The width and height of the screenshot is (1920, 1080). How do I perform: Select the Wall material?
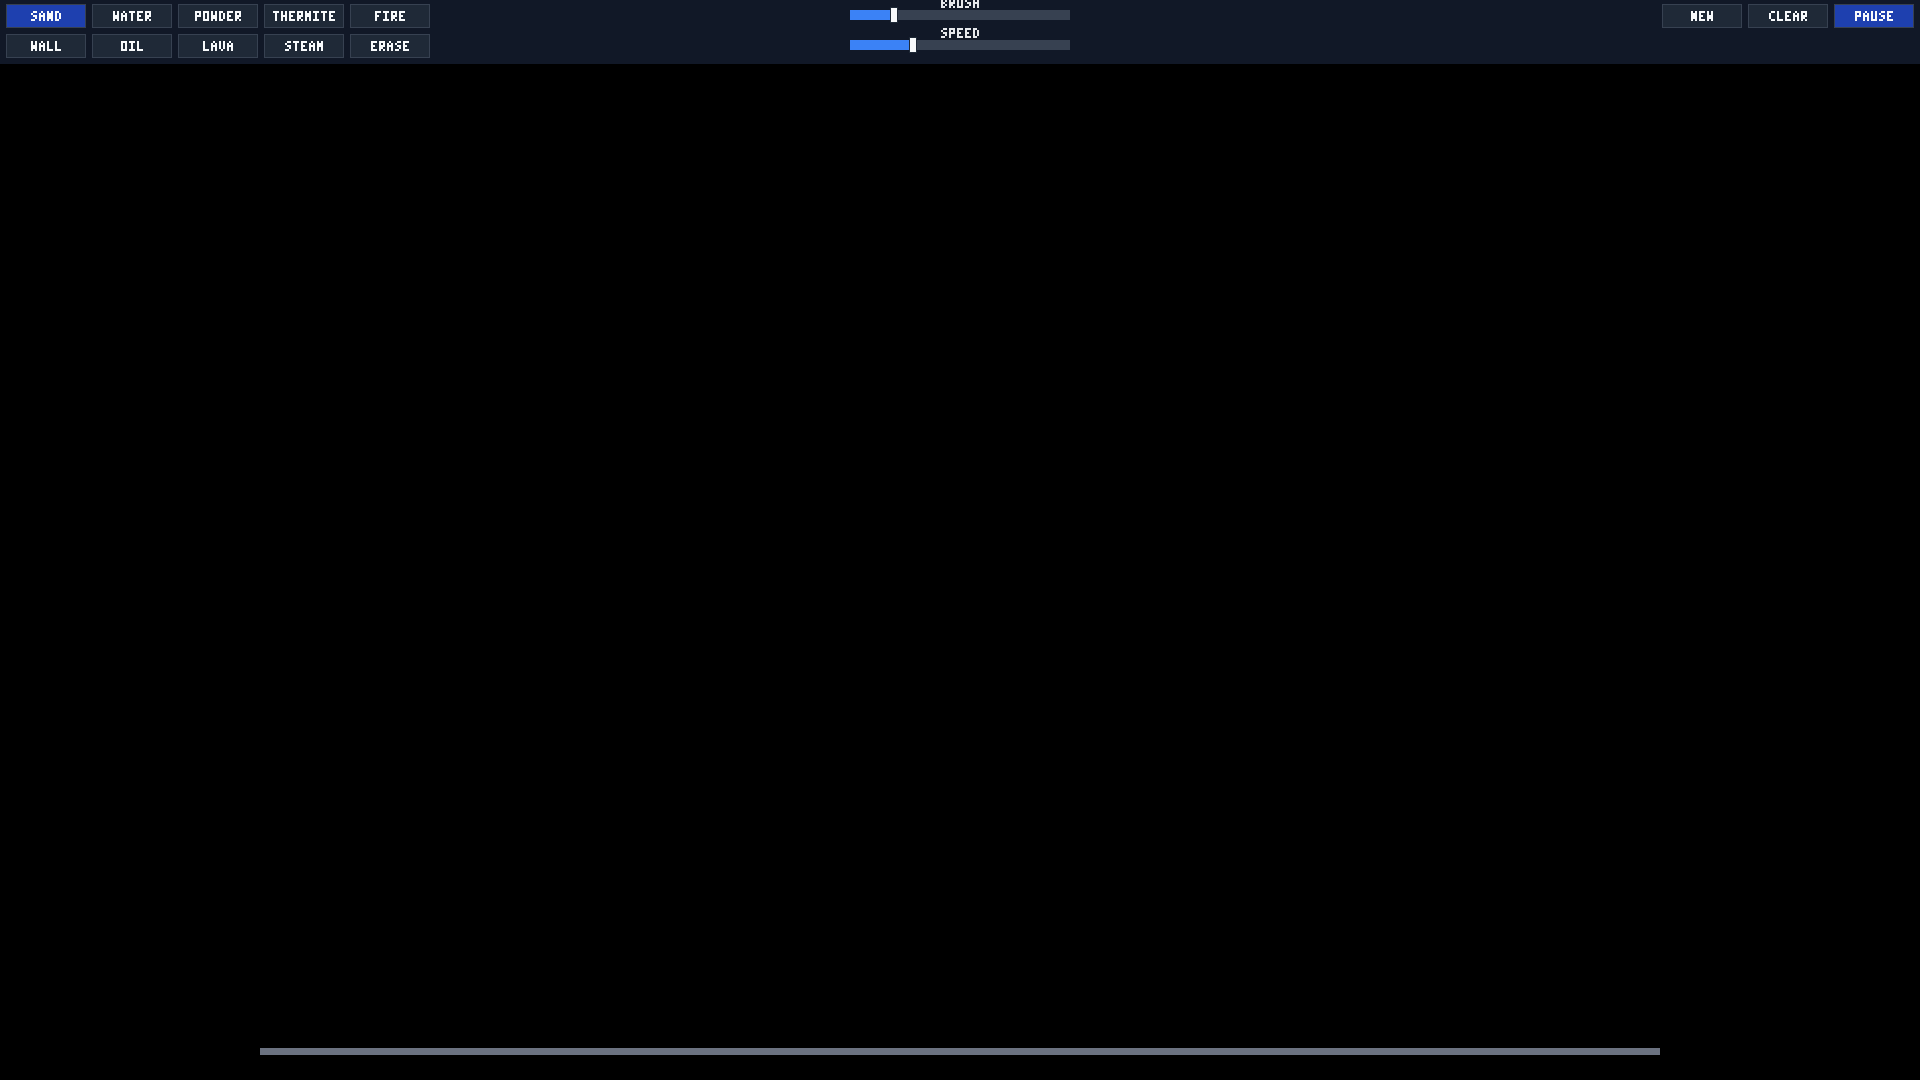[x=46, y=46]
